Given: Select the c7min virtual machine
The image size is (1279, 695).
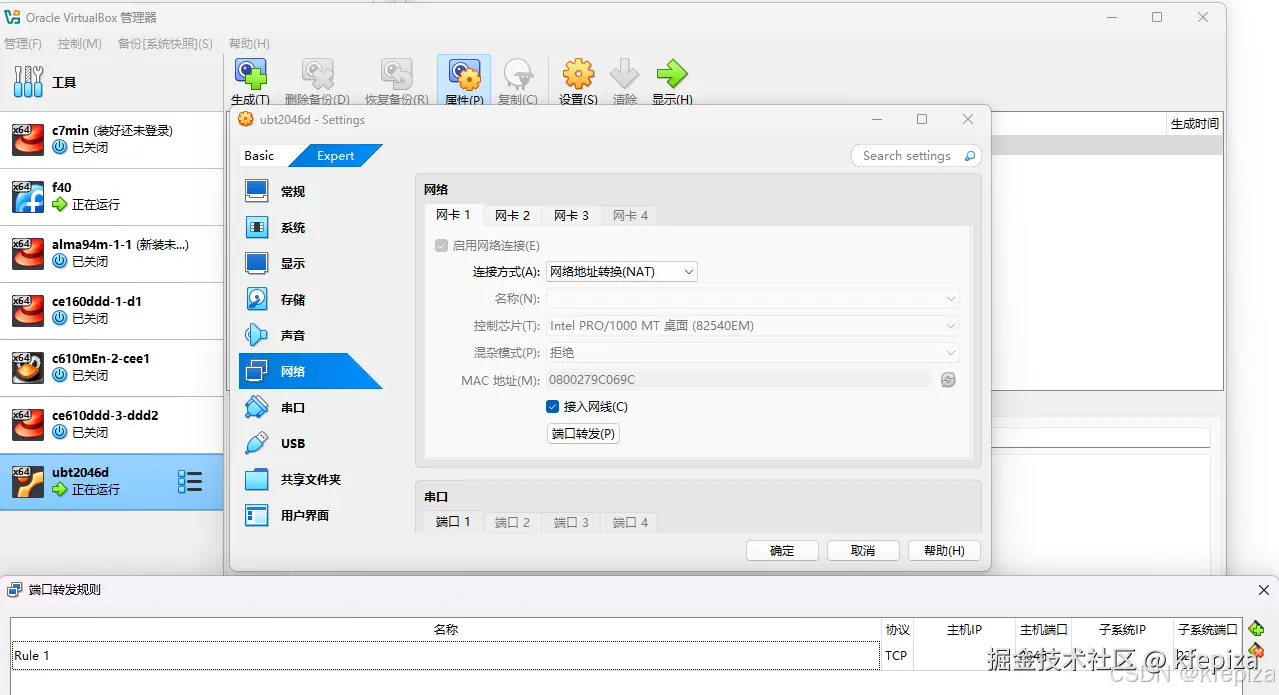Looking at the screenshot, I should tap(111, 139).
